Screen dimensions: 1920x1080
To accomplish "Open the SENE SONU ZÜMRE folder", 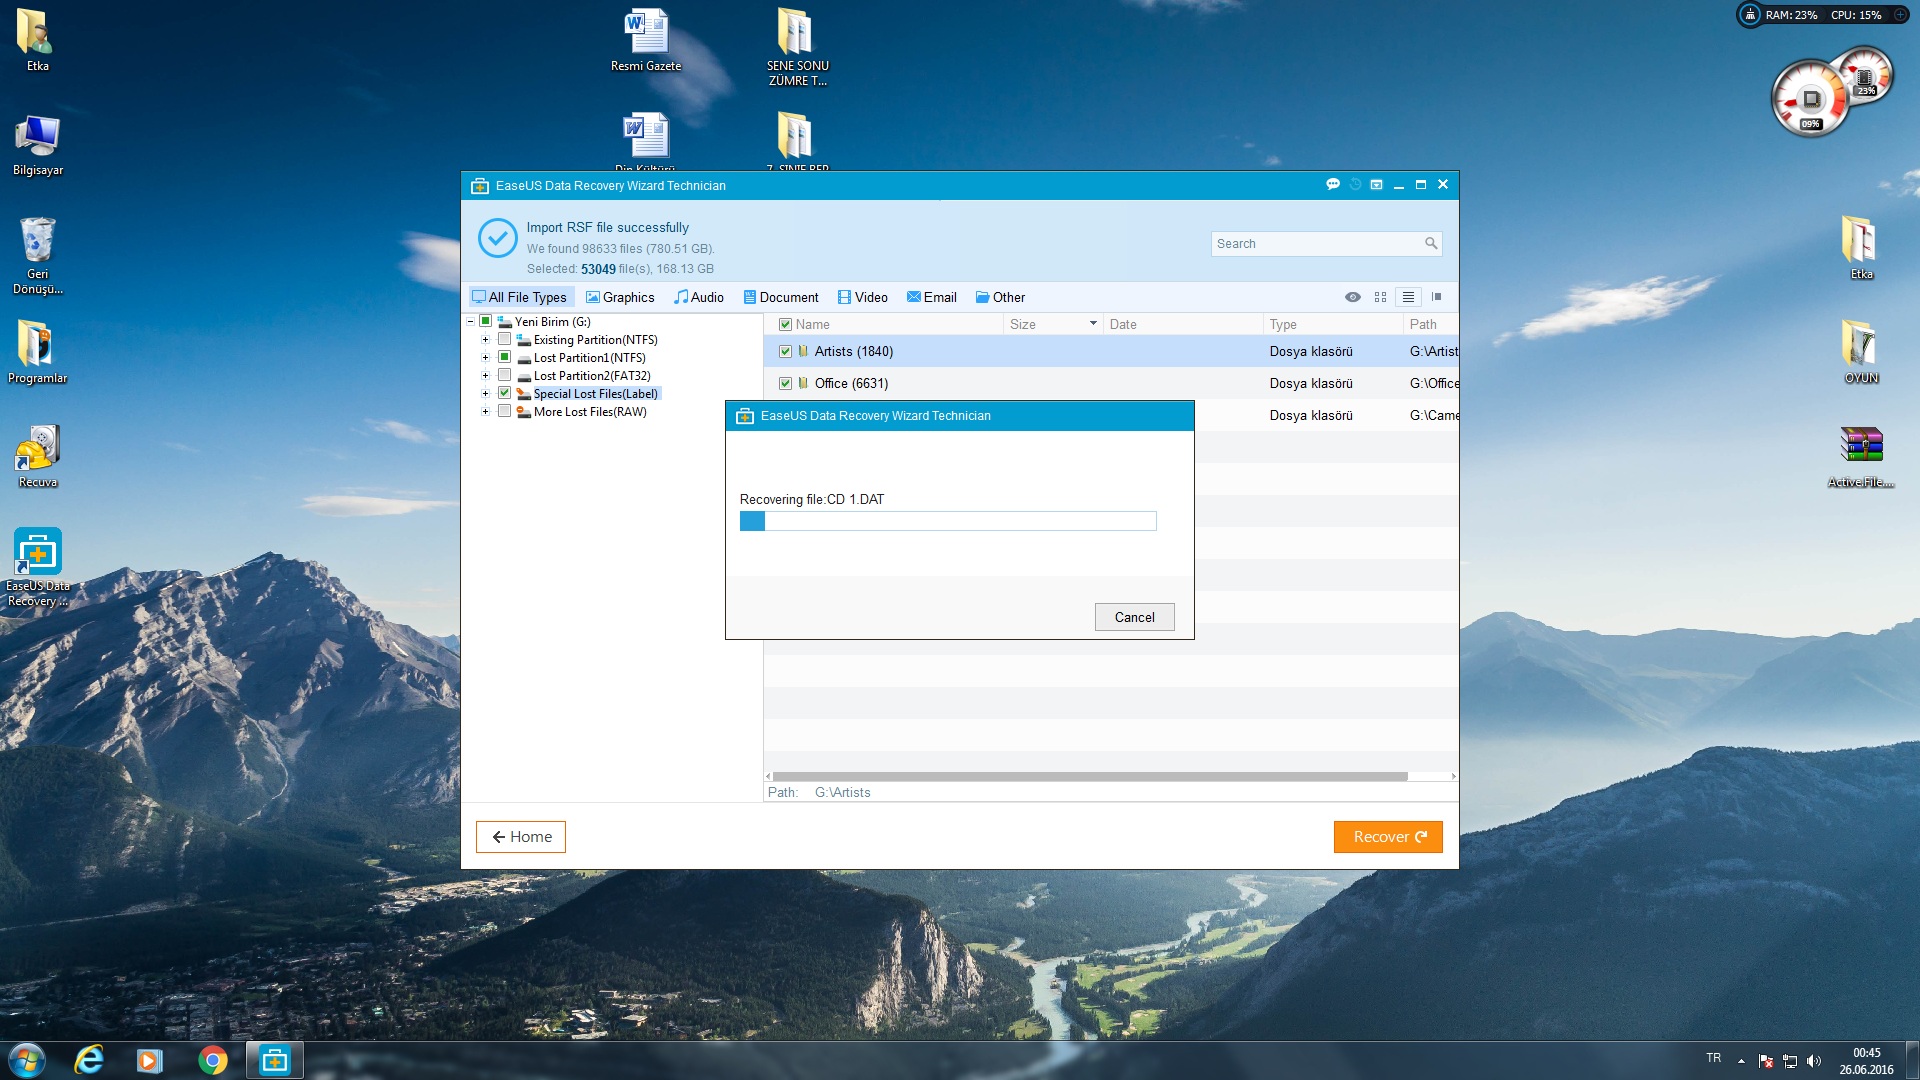I will point(797,47).
